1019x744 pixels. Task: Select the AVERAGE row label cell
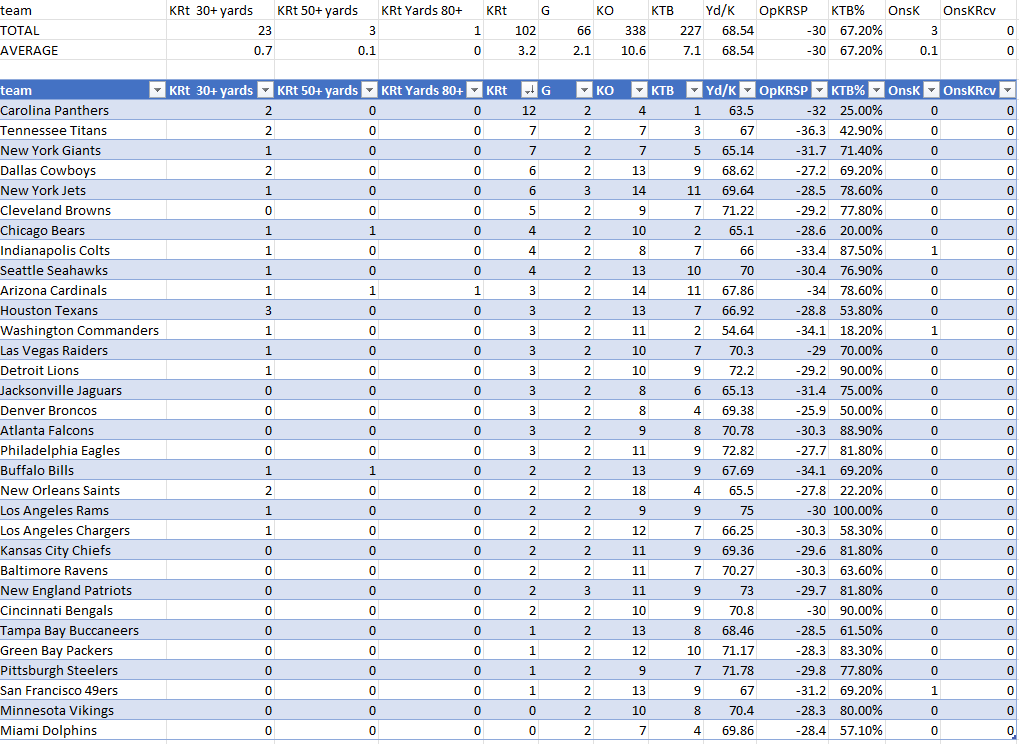coord(83,51)
